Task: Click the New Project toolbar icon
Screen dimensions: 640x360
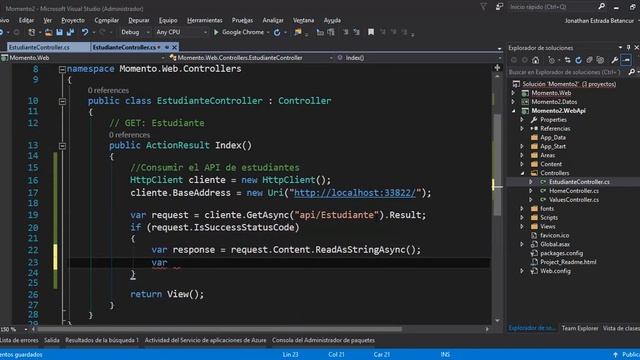Action: (31, 32)
